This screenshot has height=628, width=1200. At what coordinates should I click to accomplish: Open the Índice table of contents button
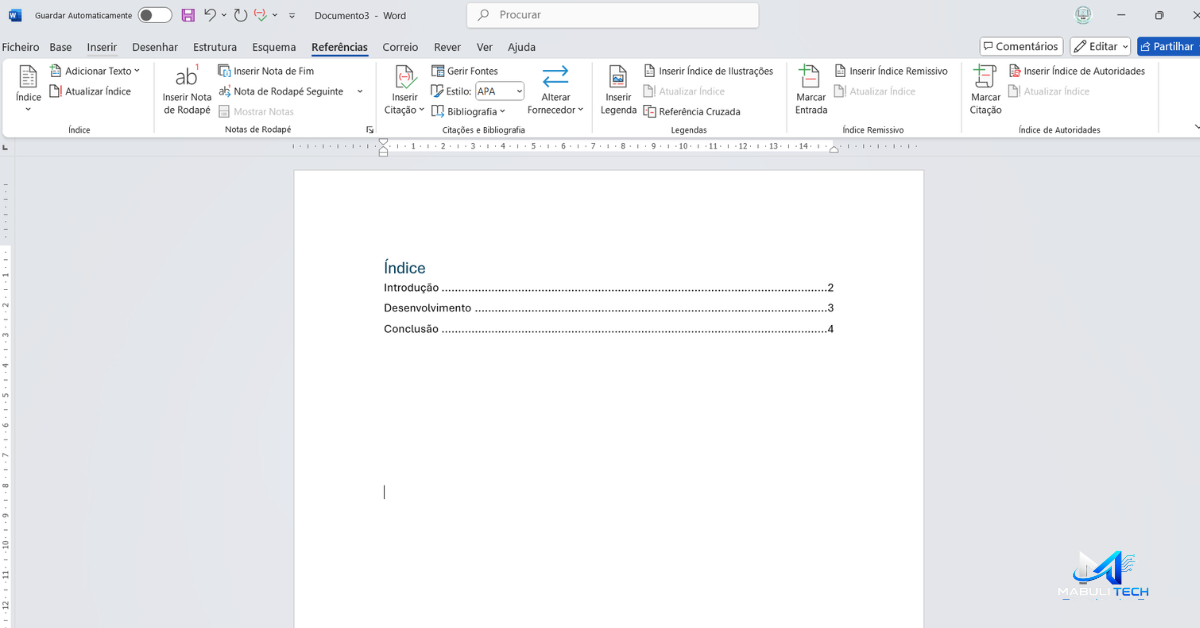[28, 90]
